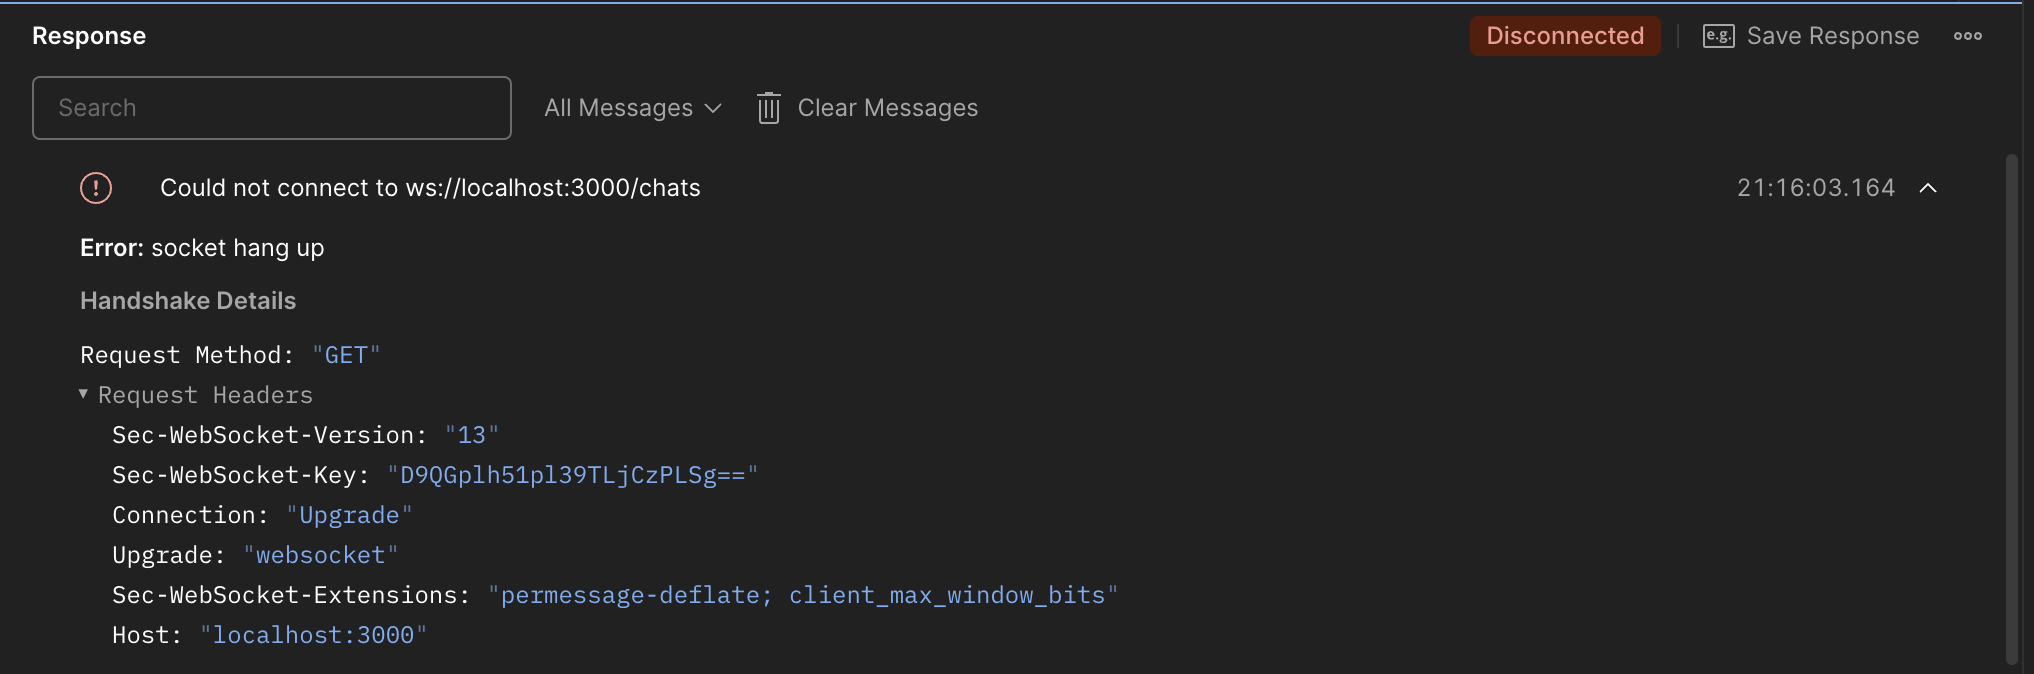Select the "Could not connect" error message

(430, 188)
